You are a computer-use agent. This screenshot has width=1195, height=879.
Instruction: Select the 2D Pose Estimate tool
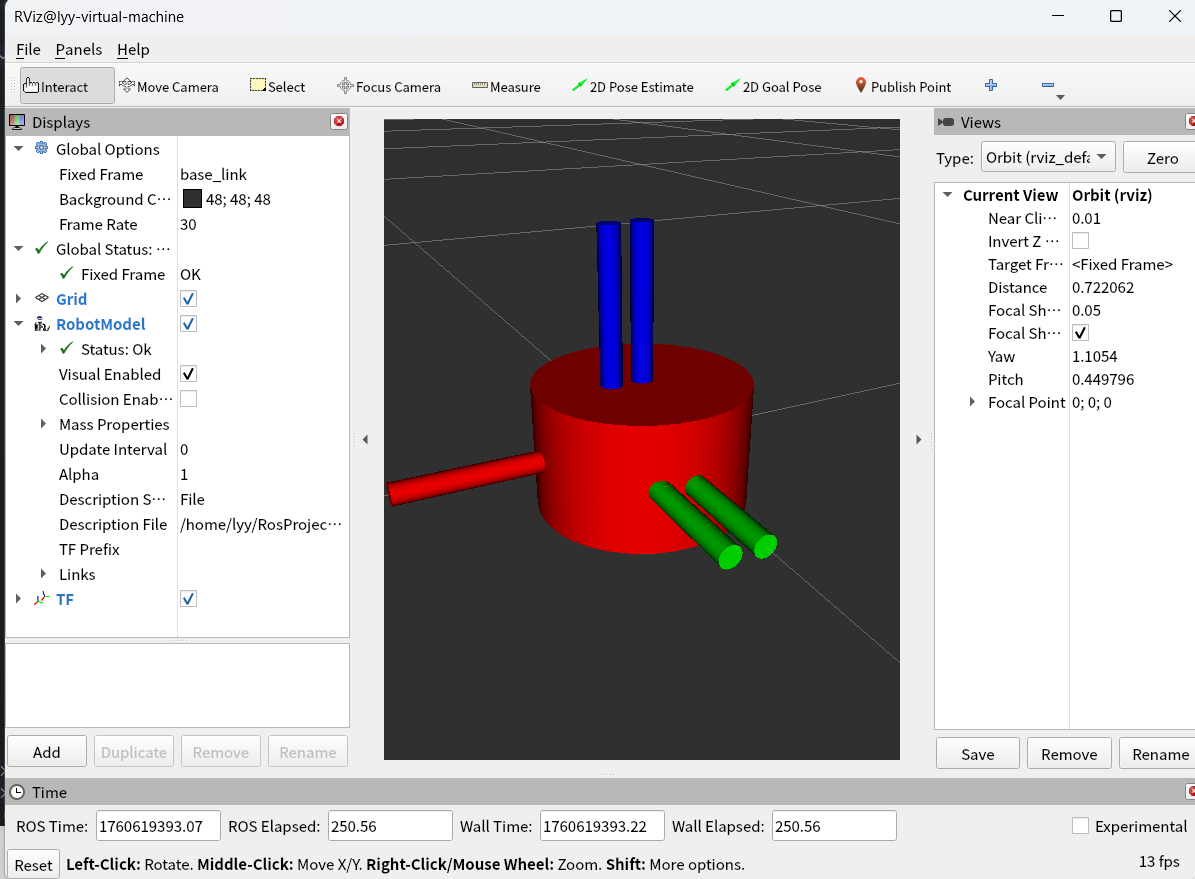(x=633, y=86)
